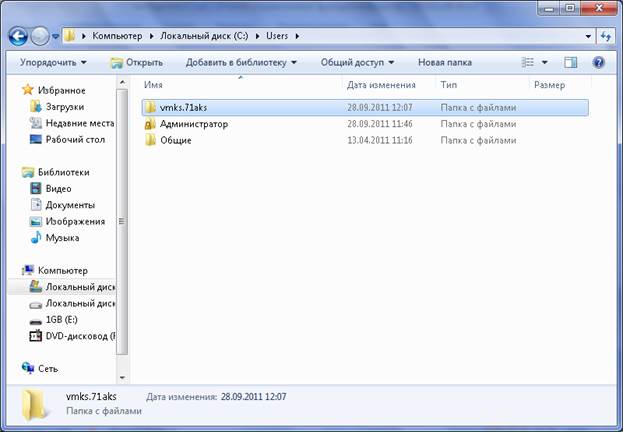Click the folder icon in address bar

tap(70, 36)
